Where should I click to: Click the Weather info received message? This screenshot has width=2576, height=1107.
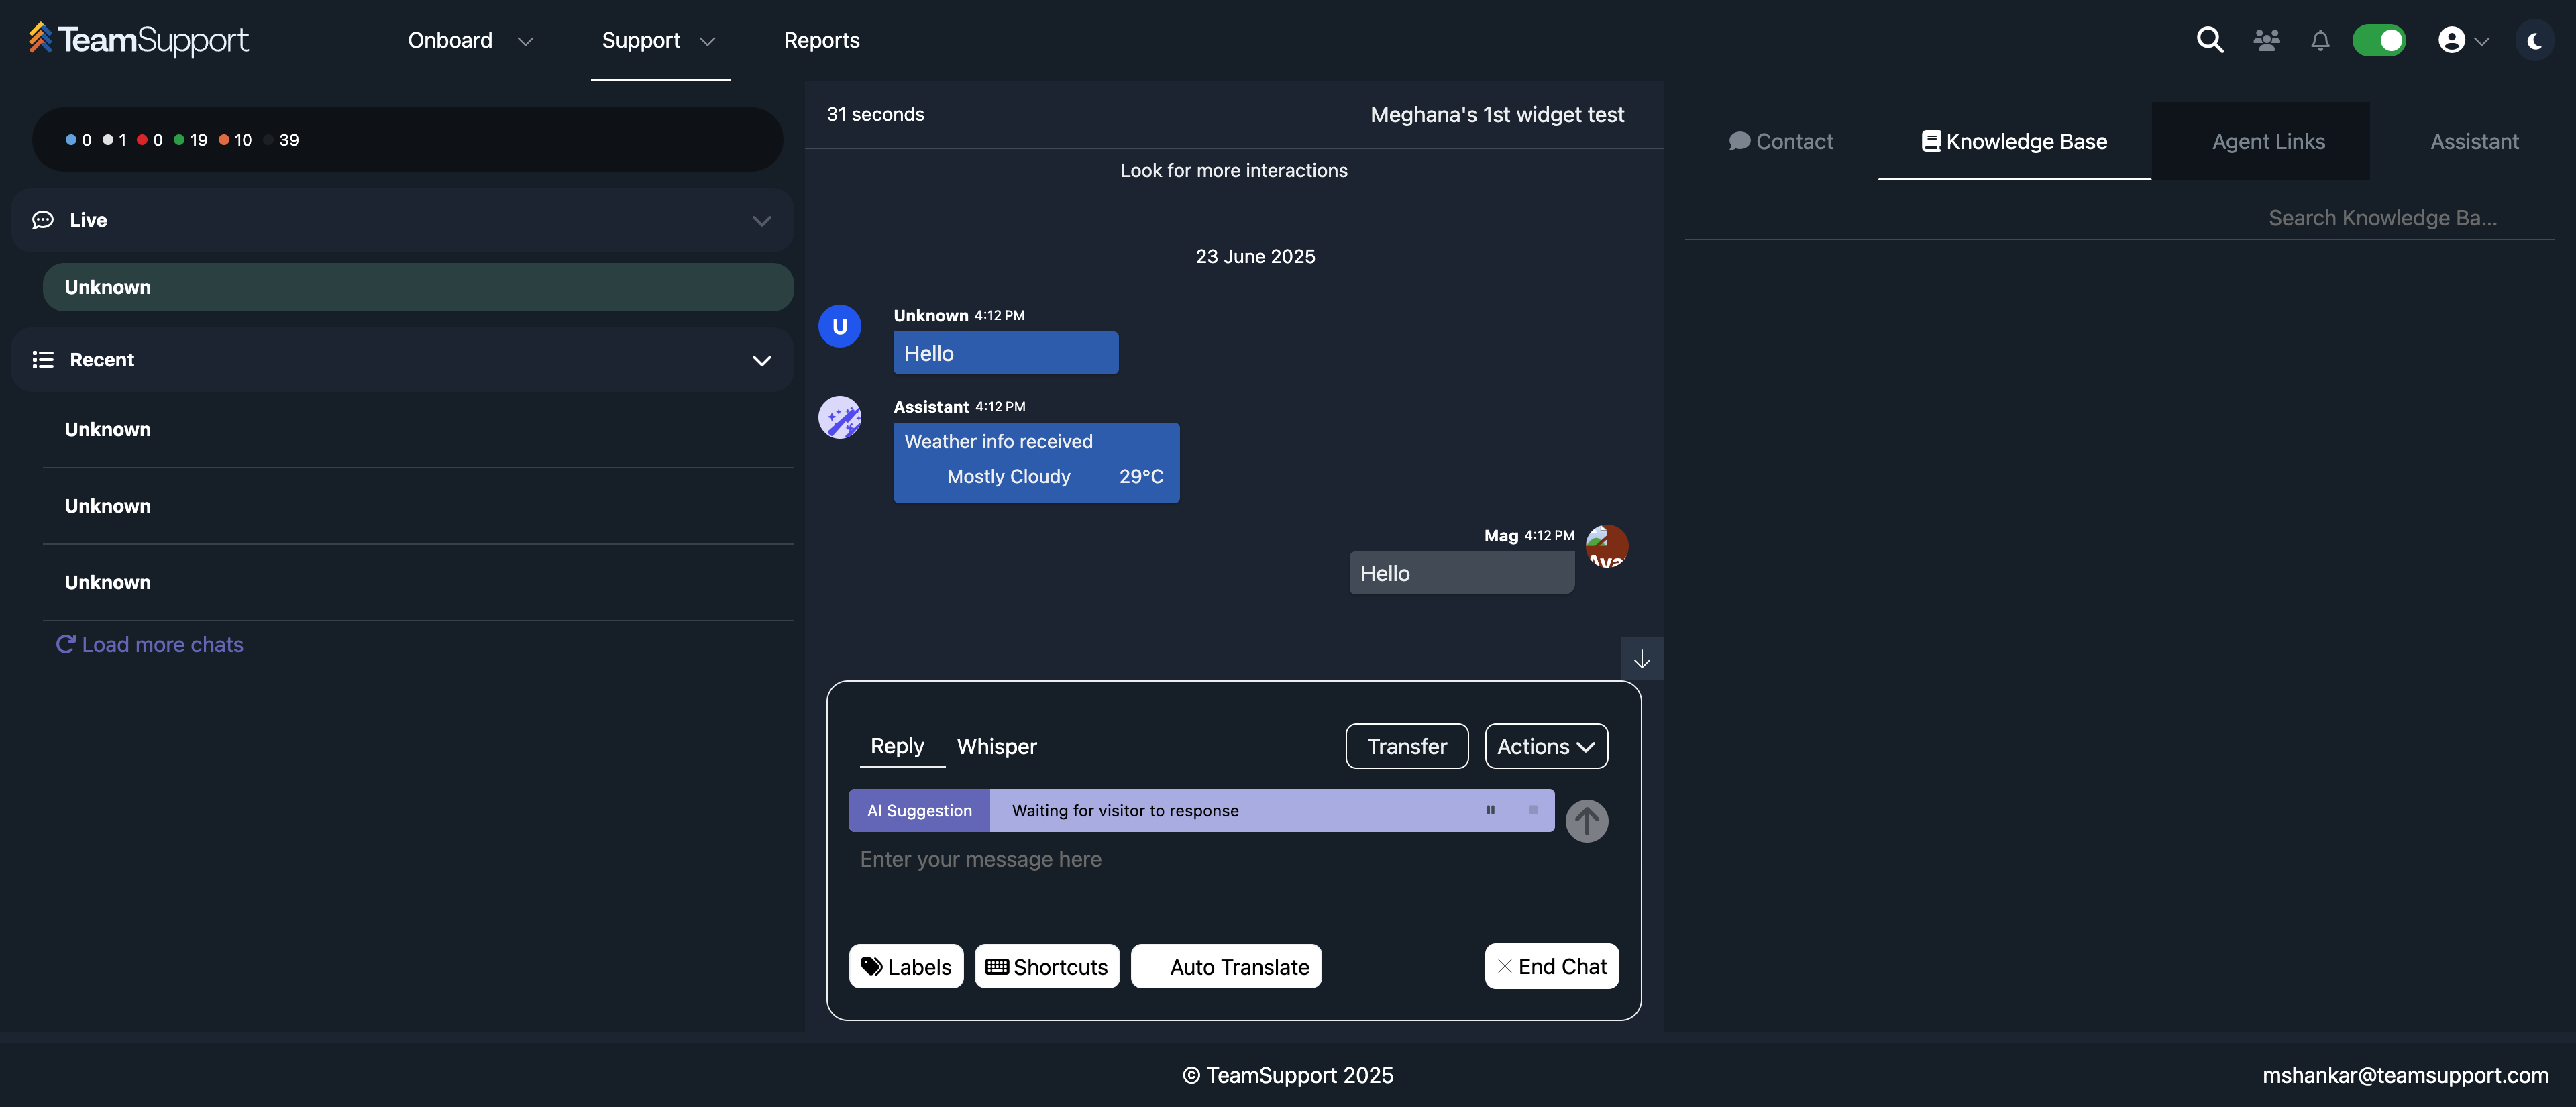tap(1036, 462)
